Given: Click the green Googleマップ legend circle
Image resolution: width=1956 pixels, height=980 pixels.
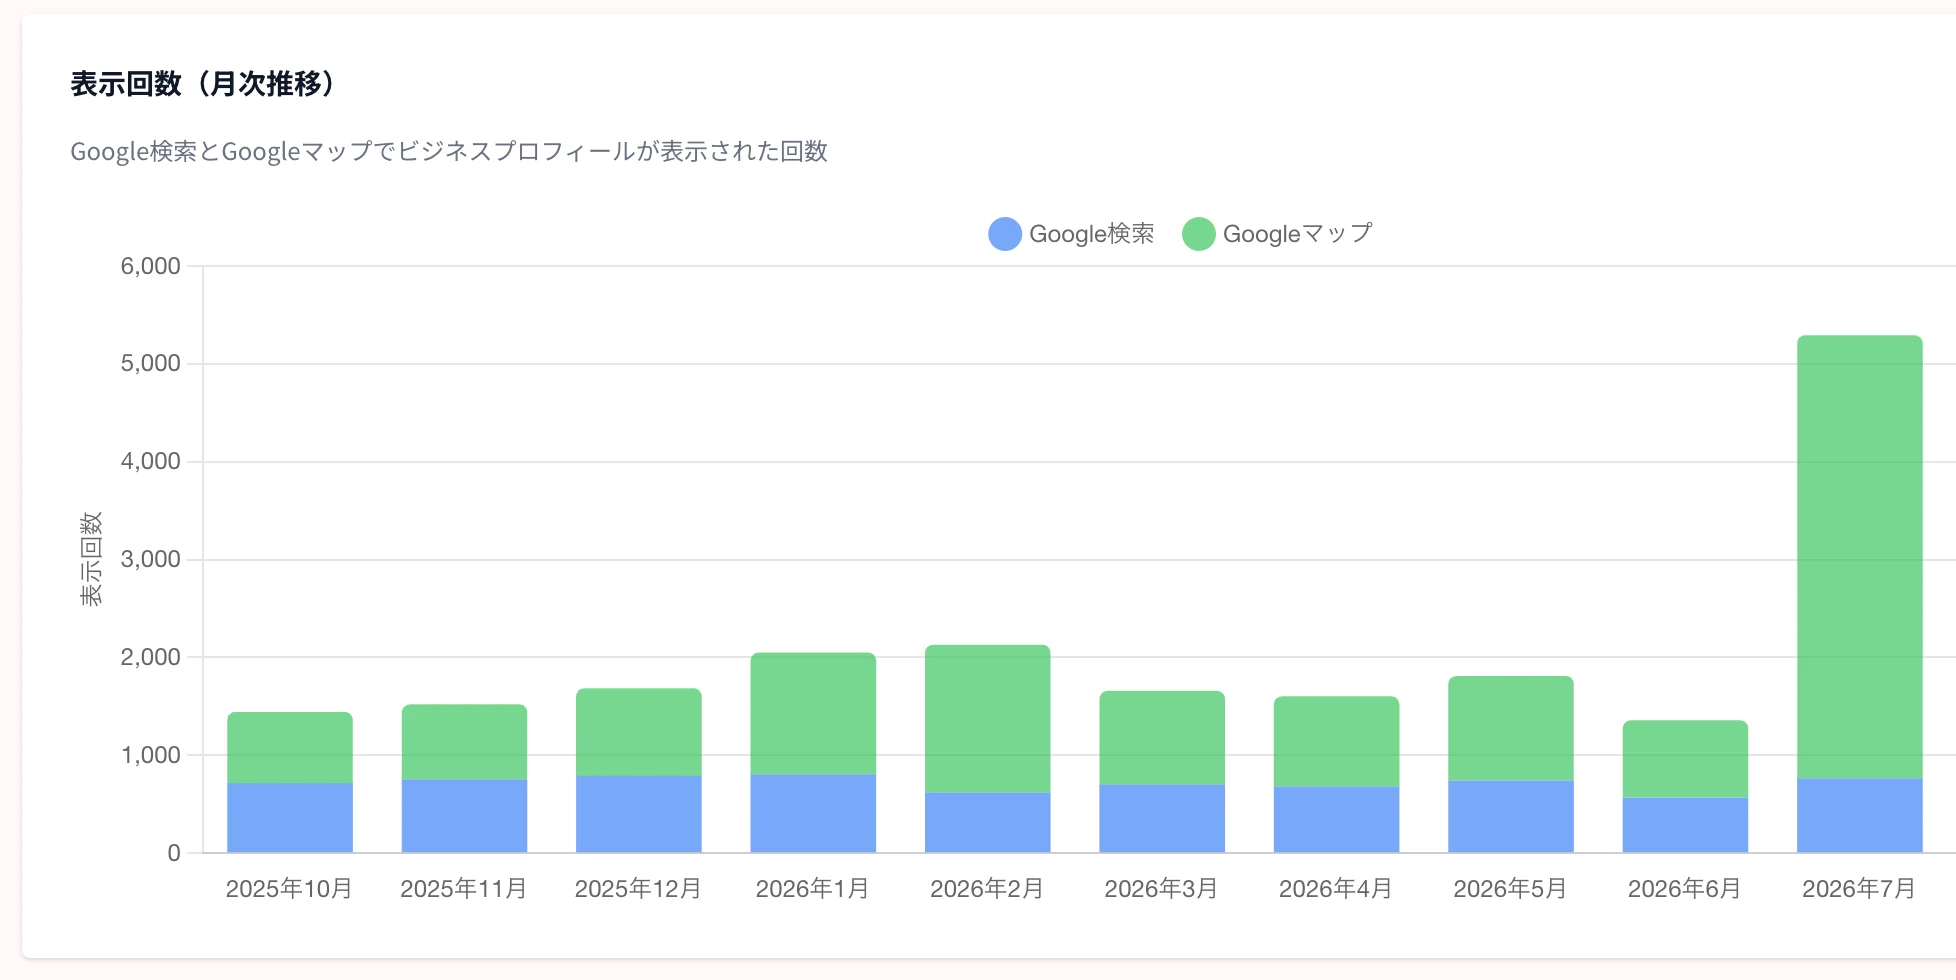Looking at the screenshot, I should tap(1199, 234).
